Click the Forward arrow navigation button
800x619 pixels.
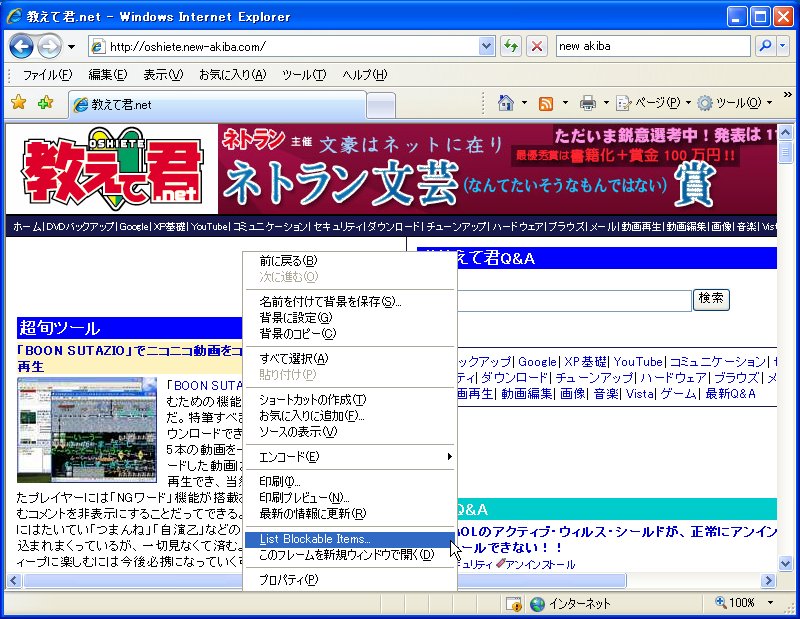(x=49, y=47)
